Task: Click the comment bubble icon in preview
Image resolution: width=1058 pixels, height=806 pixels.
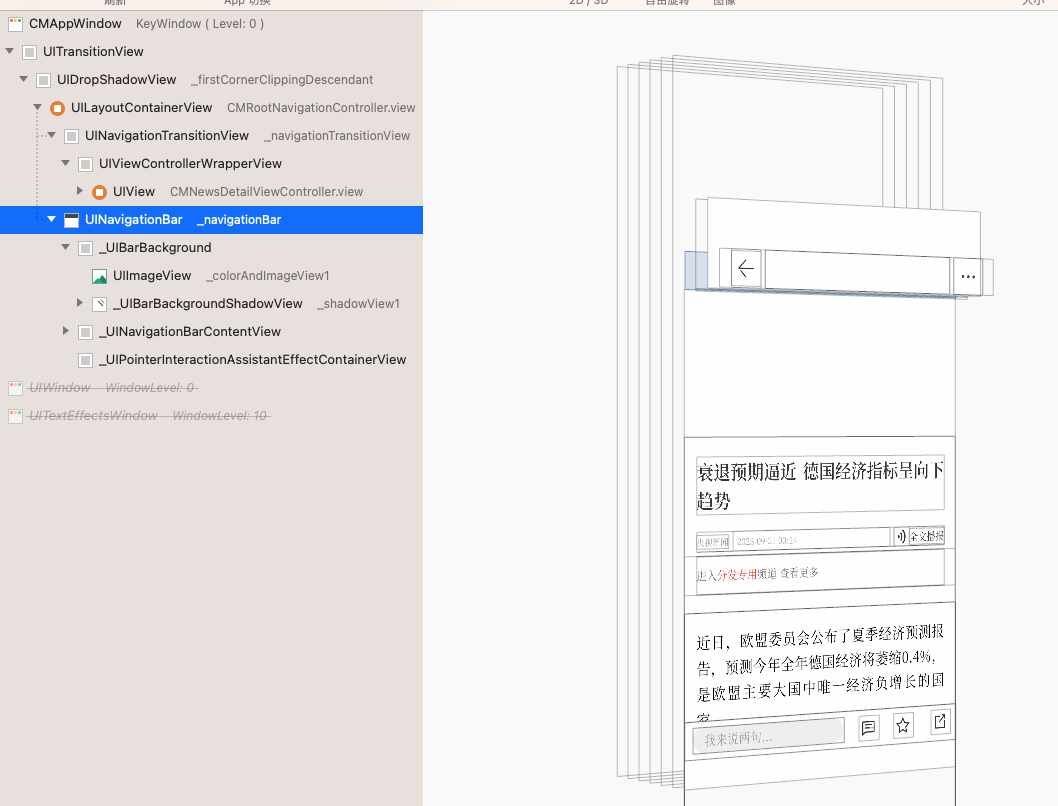Action: (x=868, y=727)
